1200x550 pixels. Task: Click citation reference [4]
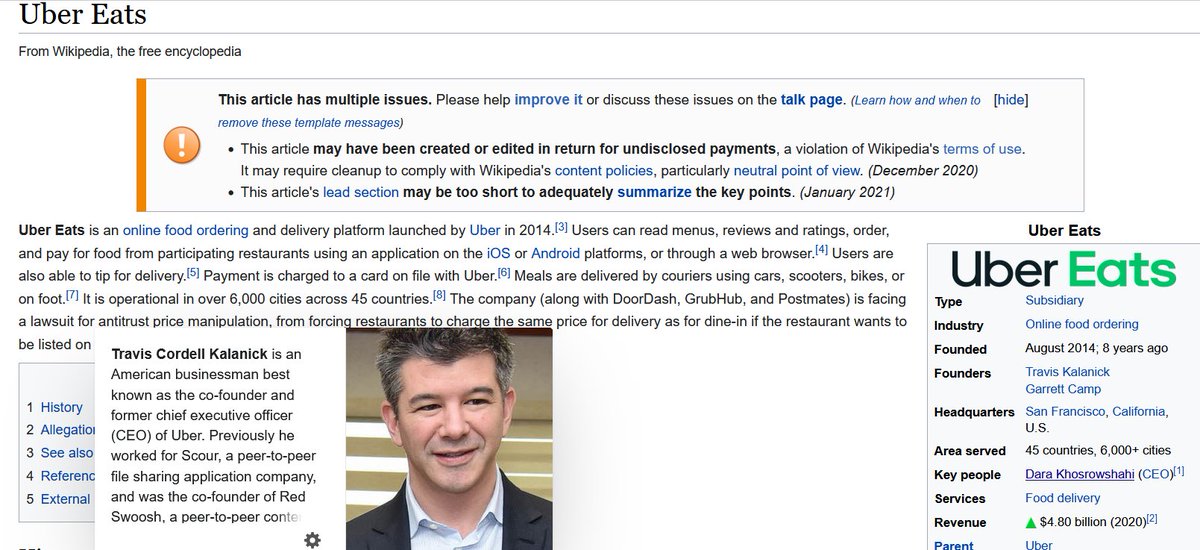(x=821, y=249)
